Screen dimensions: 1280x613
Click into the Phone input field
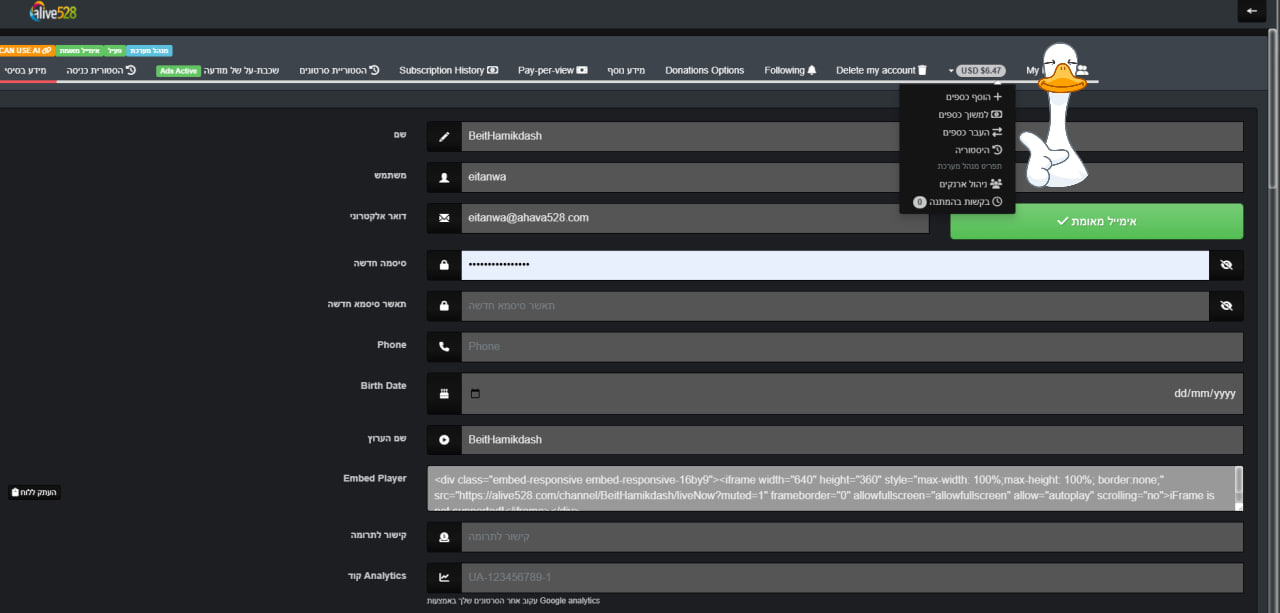pos(850,347)
